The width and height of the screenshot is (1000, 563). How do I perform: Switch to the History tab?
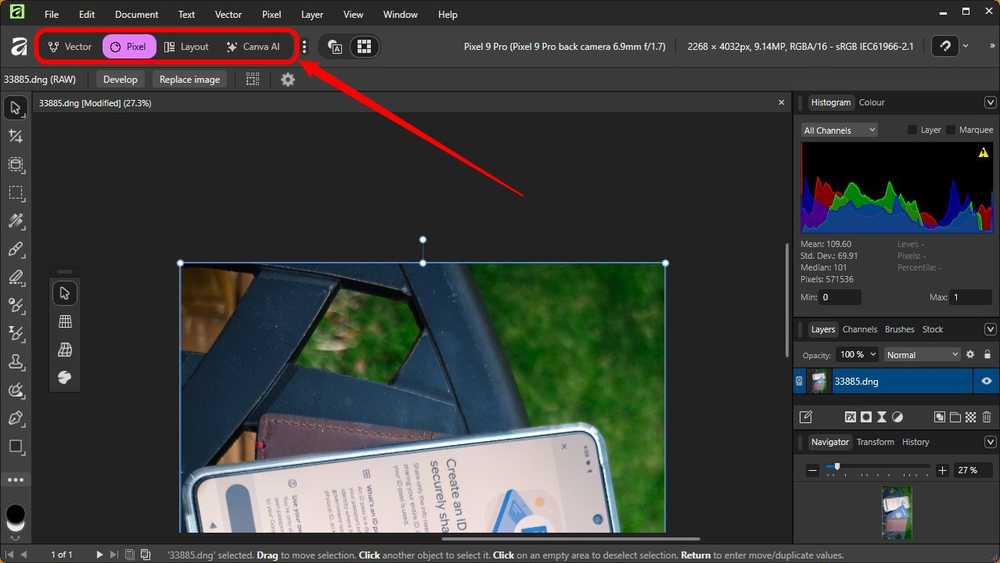coord(915,442)
